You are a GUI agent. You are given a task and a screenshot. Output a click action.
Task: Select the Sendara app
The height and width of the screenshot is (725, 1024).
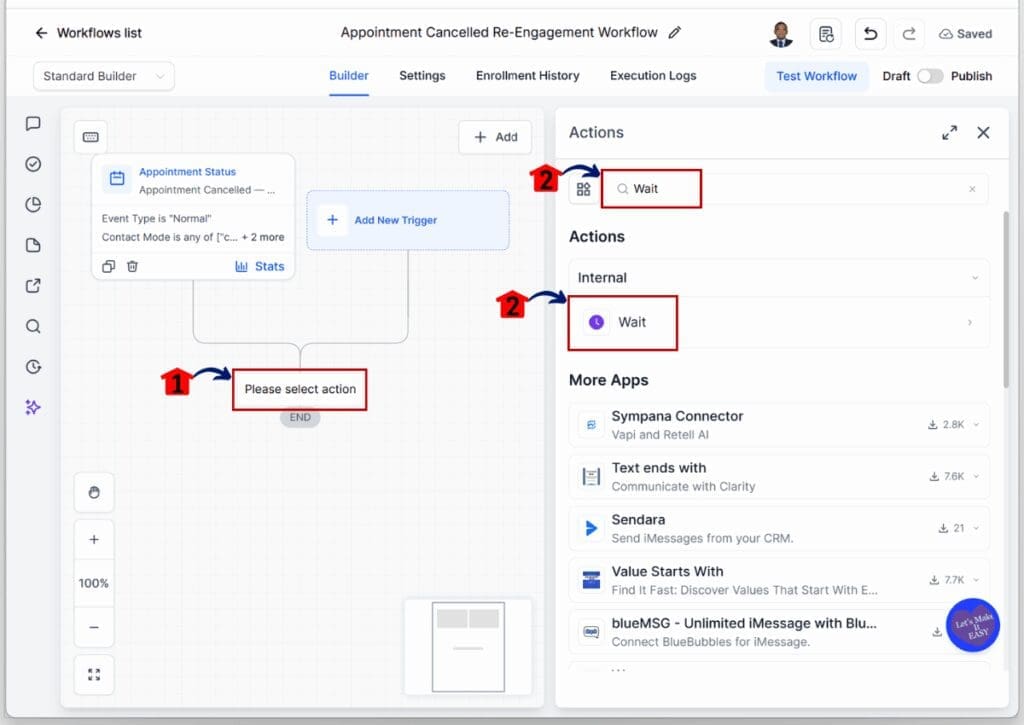(x=778, y=528)
